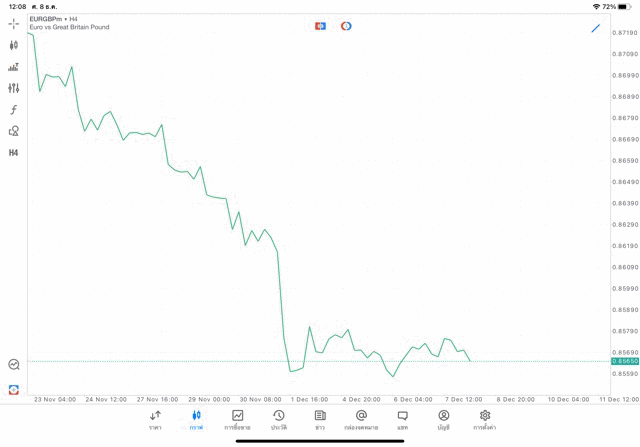This screenshot has height=447, width=640.
Task: Open the drawing objects shapes tool
Action: (13, 131)
